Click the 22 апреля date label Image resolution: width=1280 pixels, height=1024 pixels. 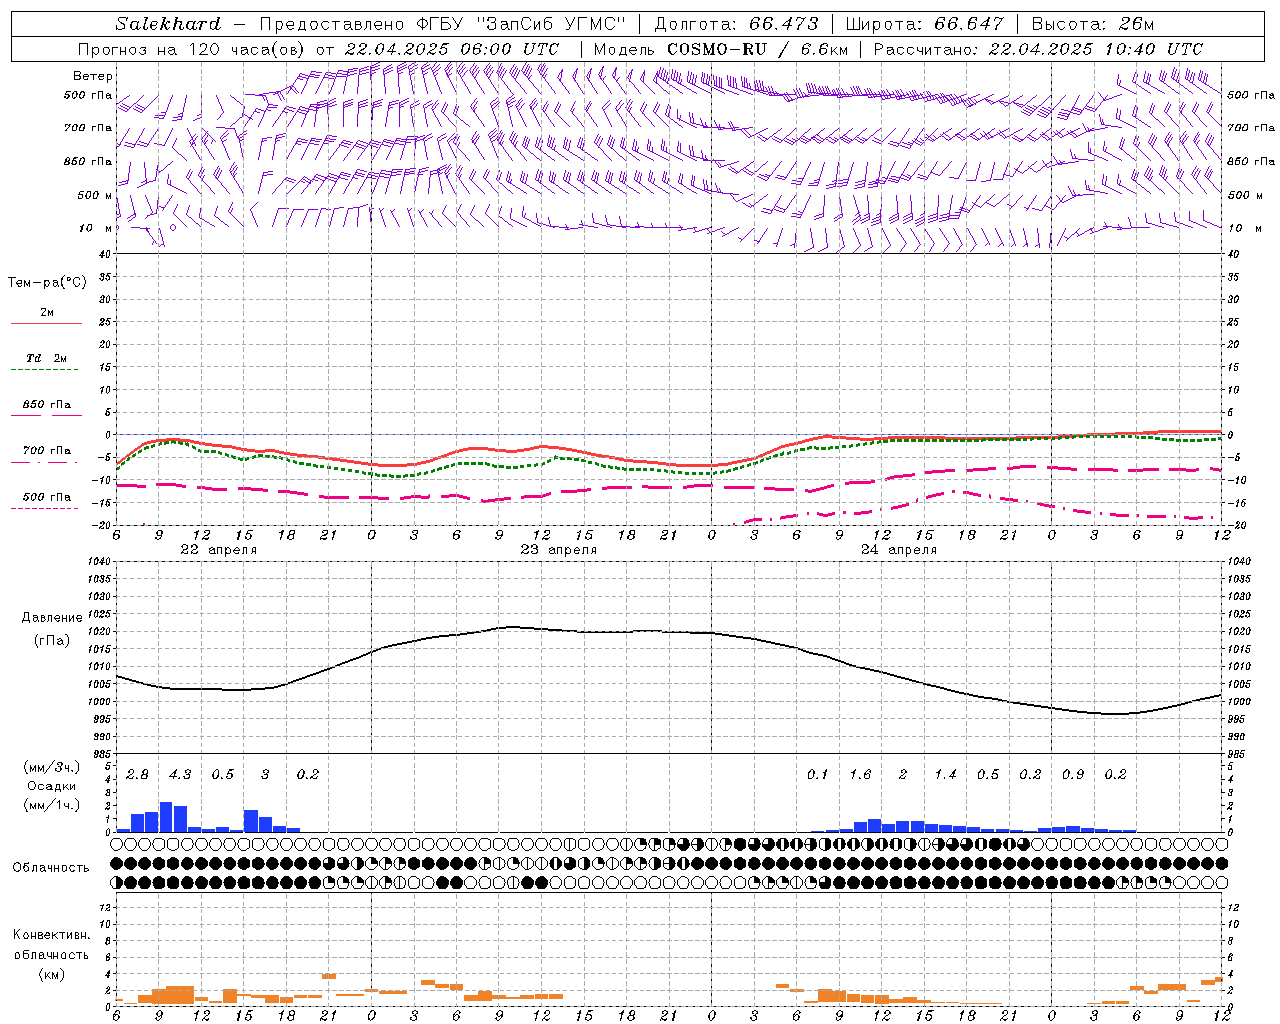pyautogui.click(x=218, y=550)
